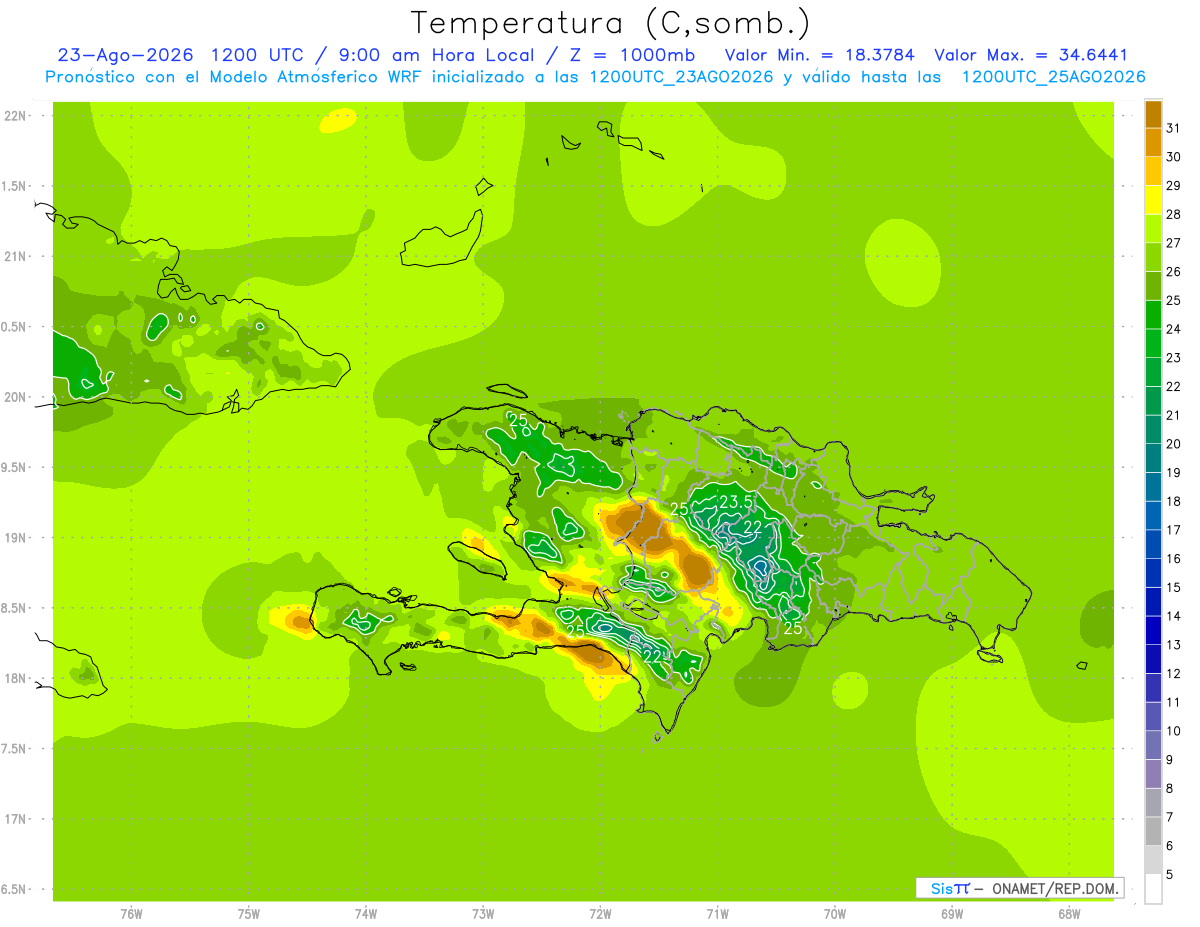
Task: Click the legend swatch between 26 and 27
Action: [x=1153, y=257]
